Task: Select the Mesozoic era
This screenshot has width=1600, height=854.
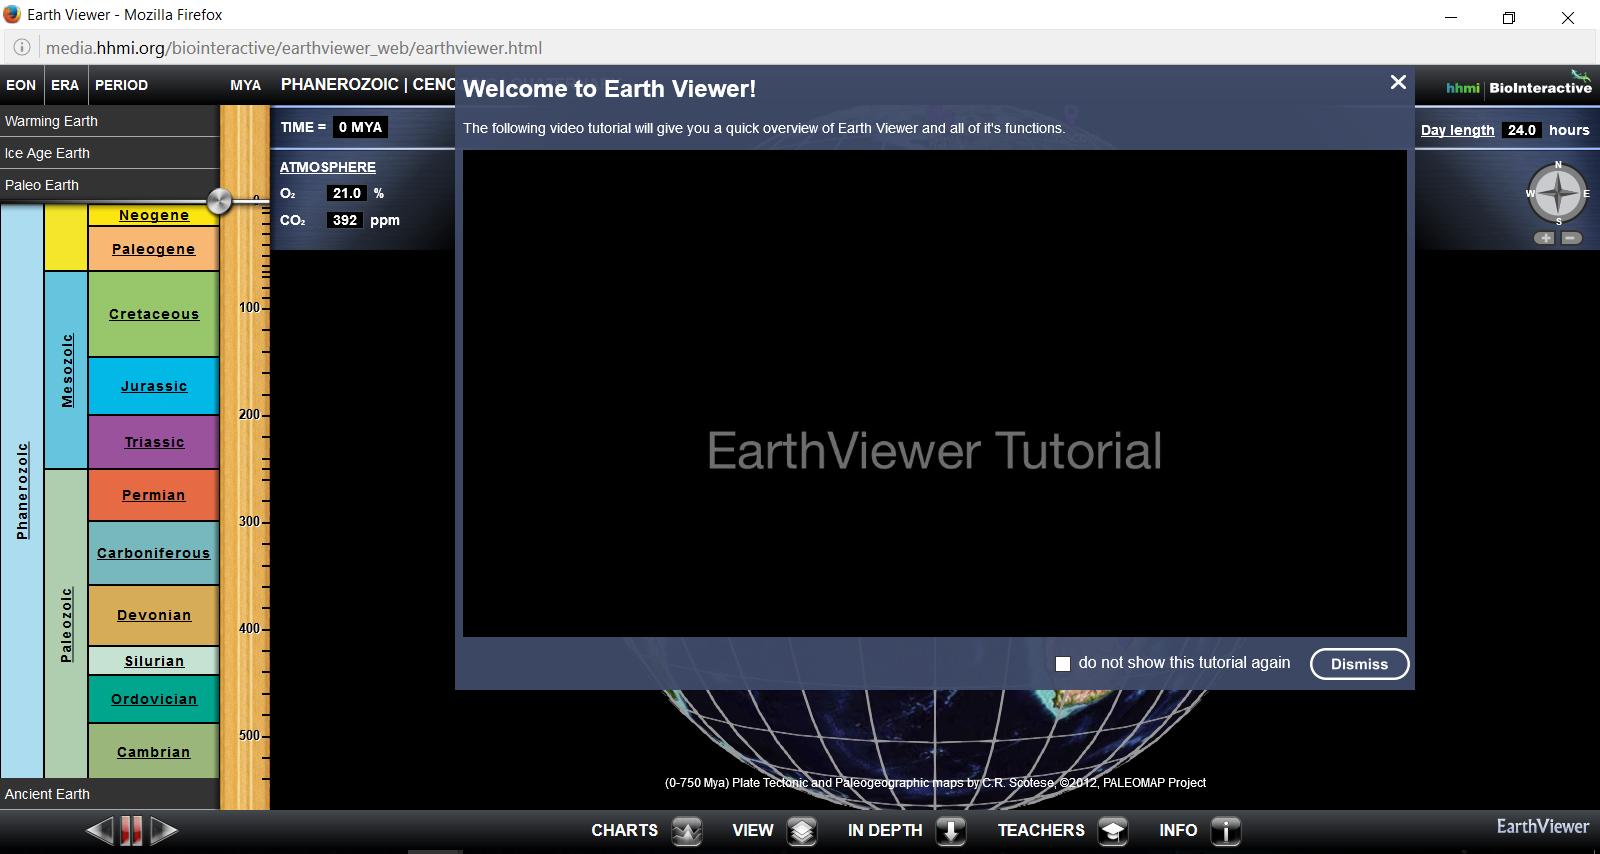Action: coord(67,370)
